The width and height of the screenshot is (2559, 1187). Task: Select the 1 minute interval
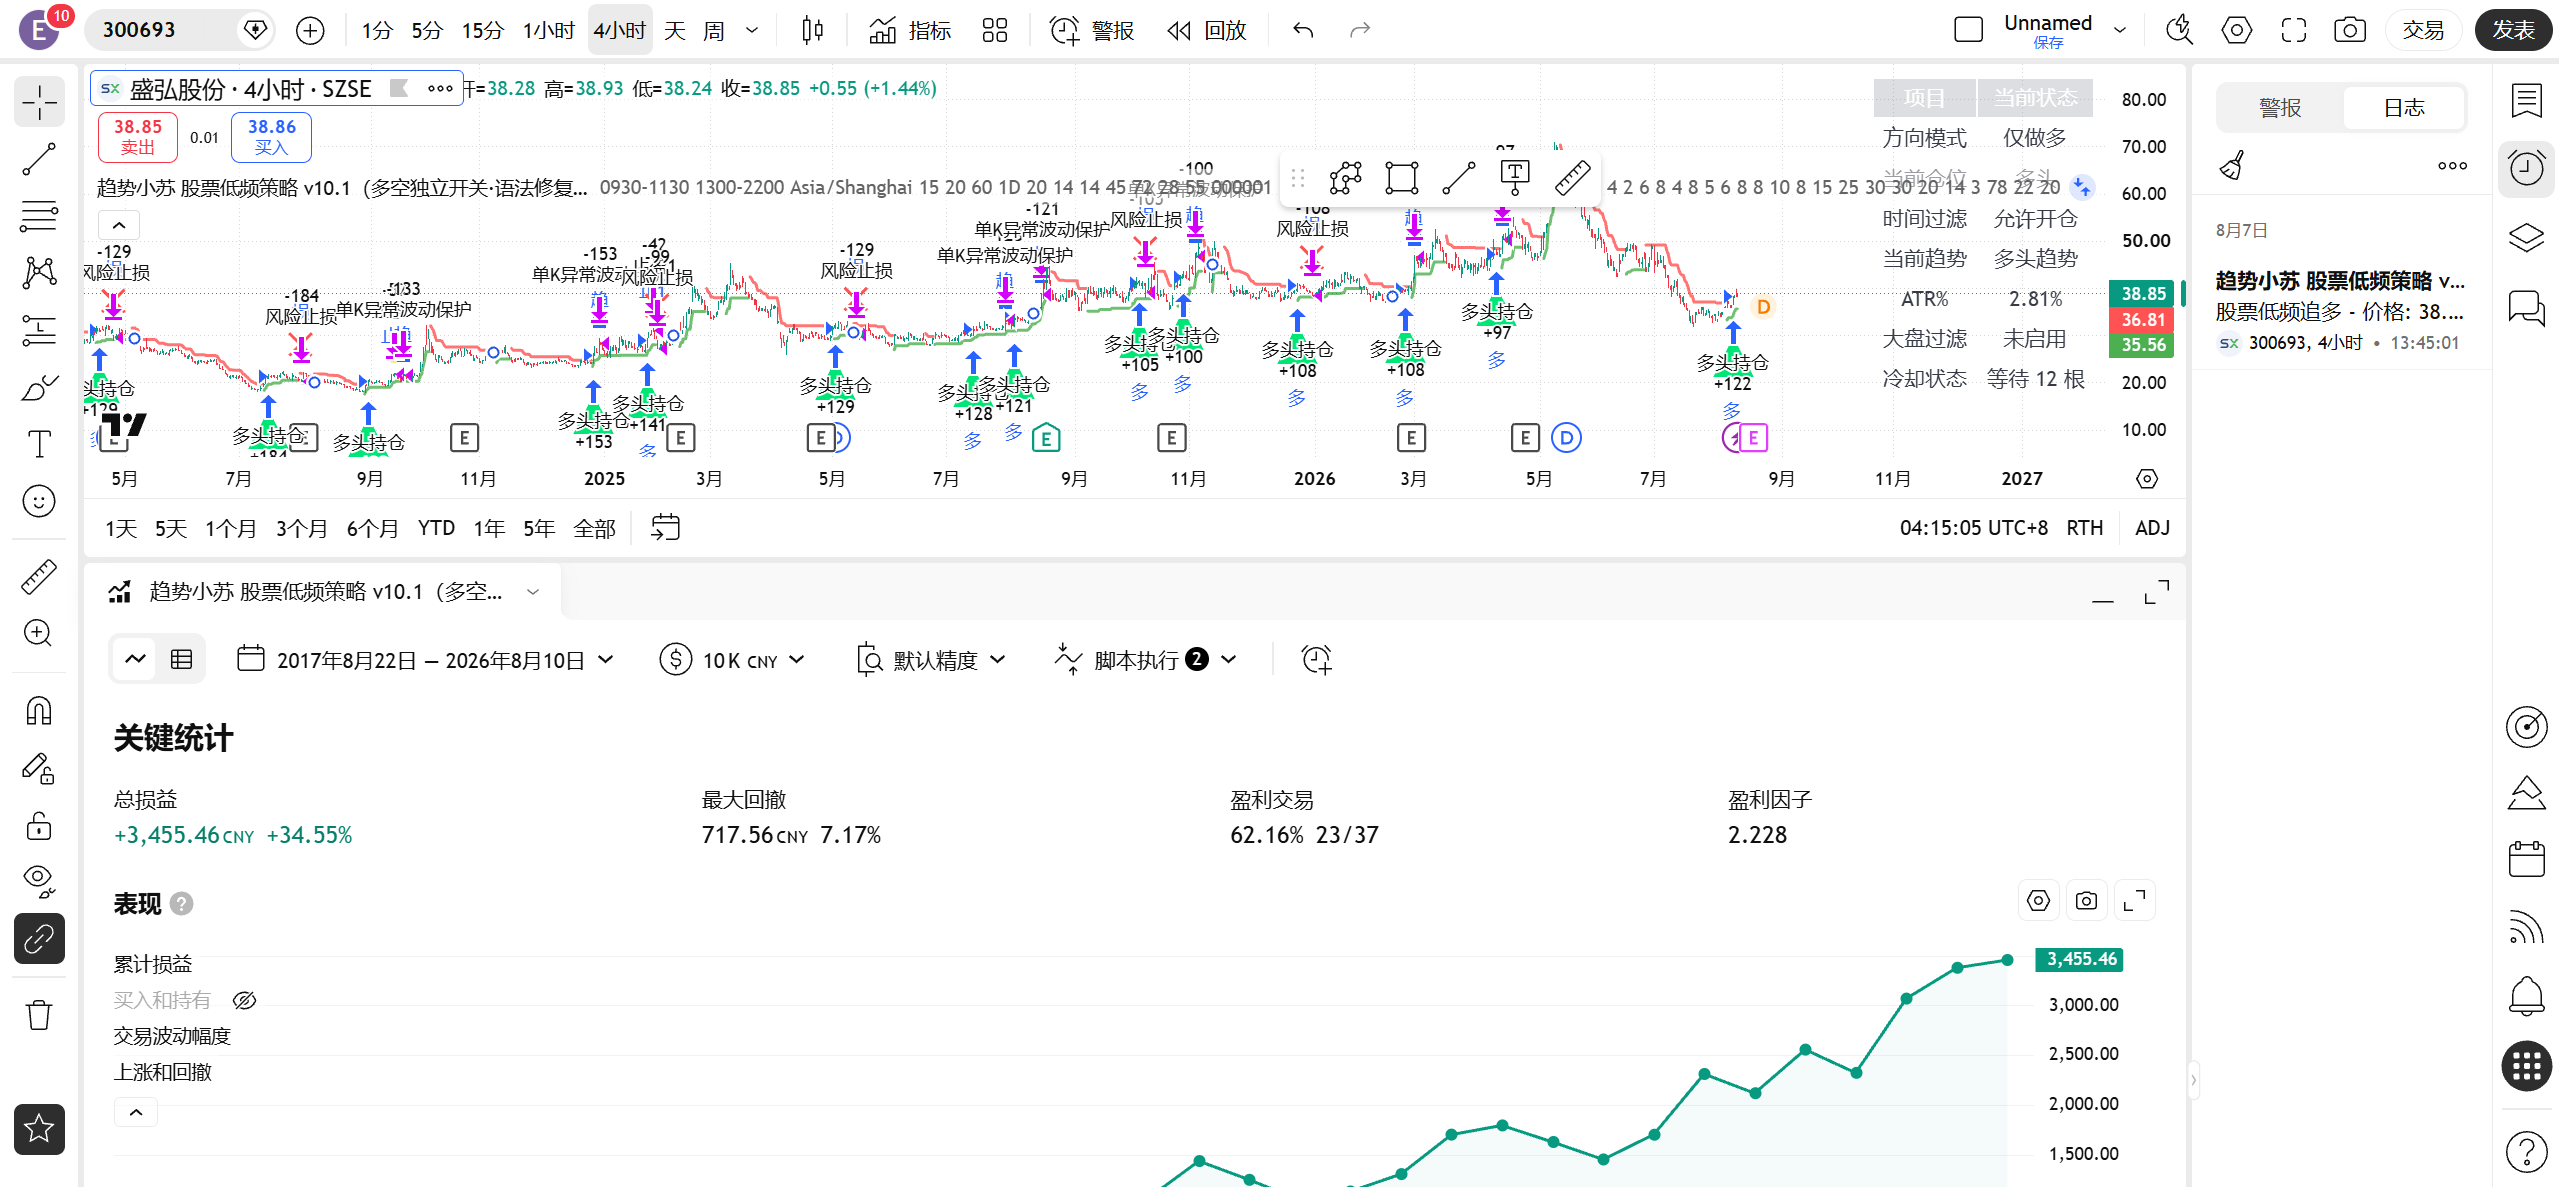pos(377,31)
